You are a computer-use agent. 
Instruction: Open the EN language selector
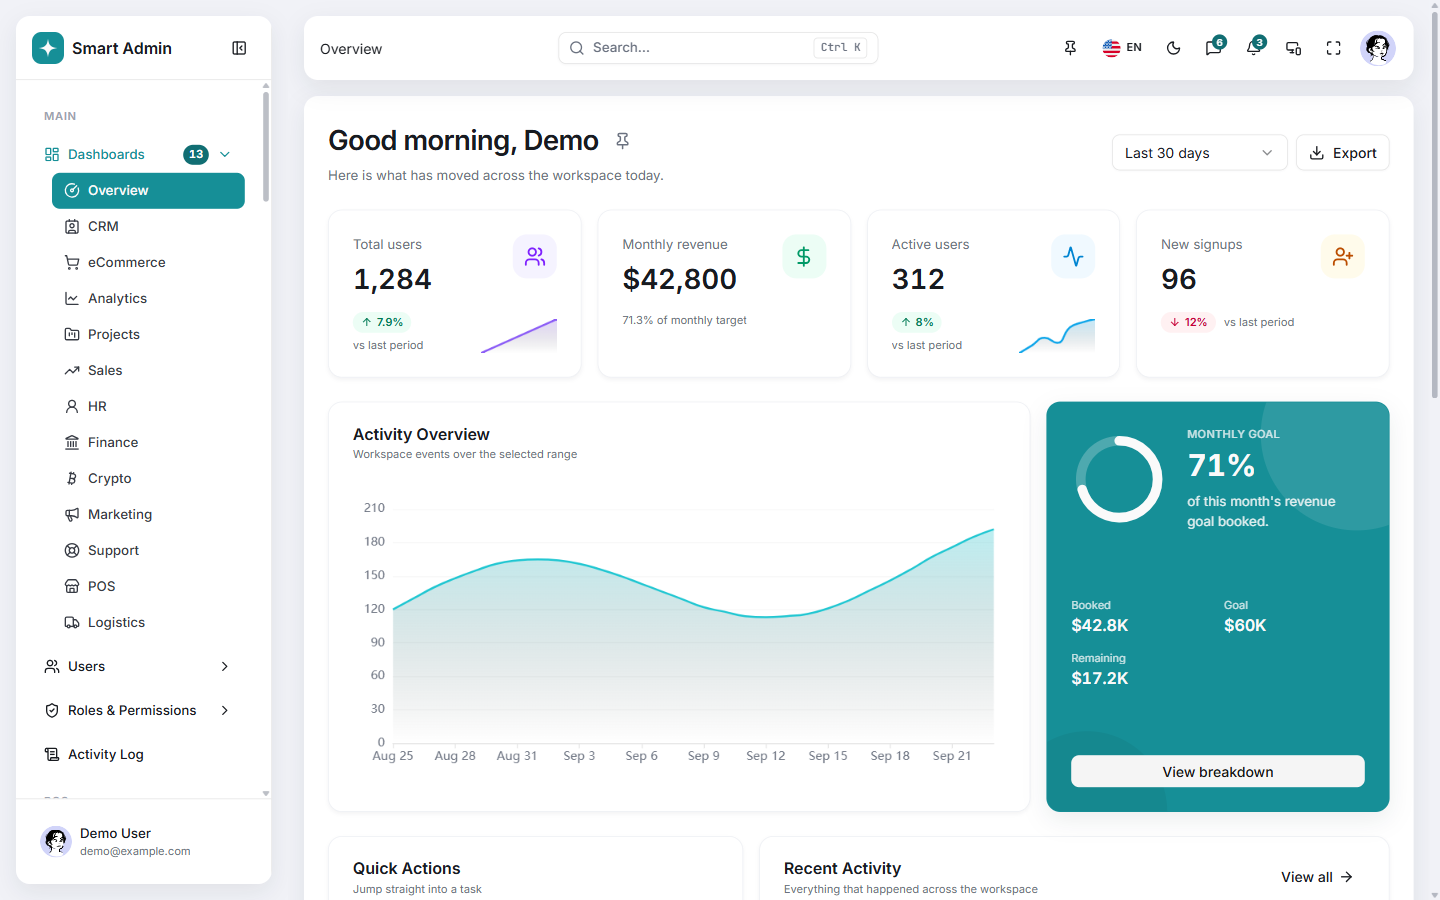click(x=1122, y=48)
